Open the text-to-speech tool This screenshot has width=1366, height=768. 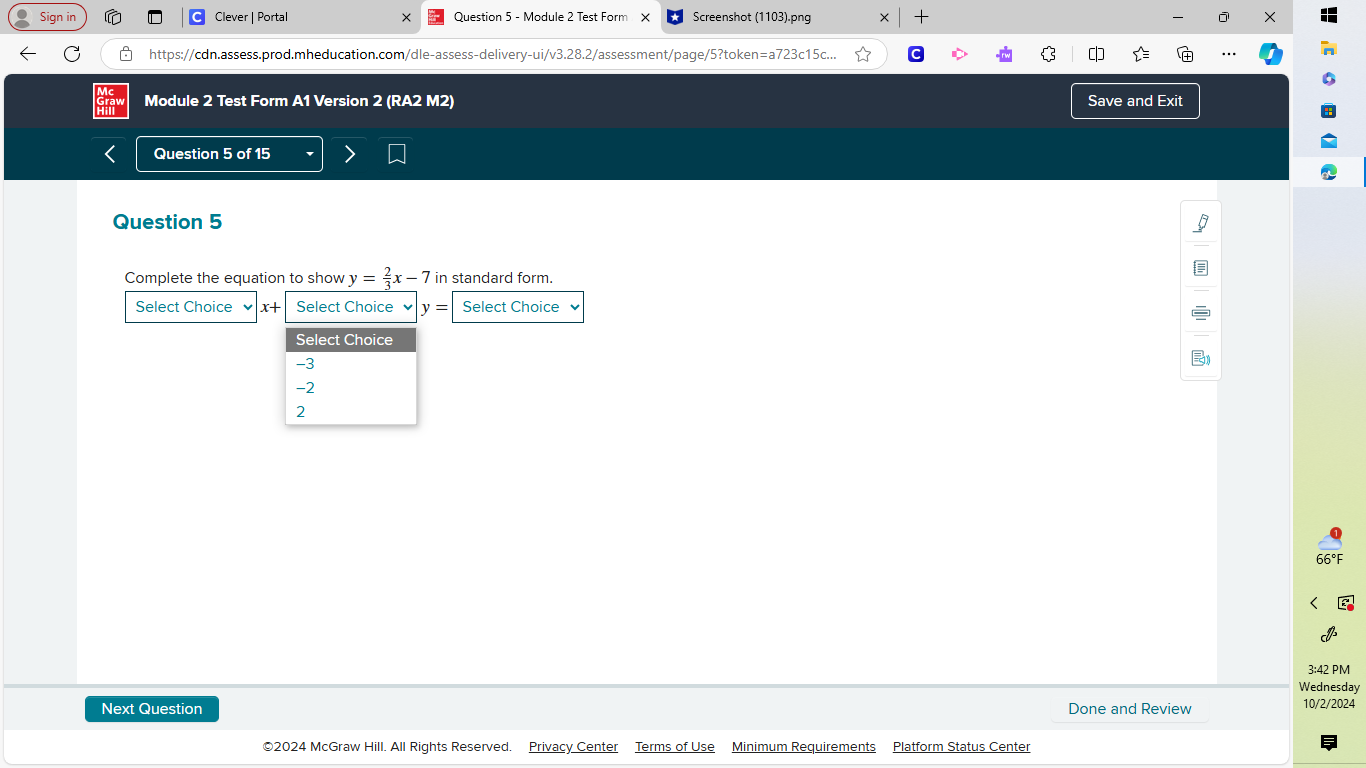[1201, 358]
